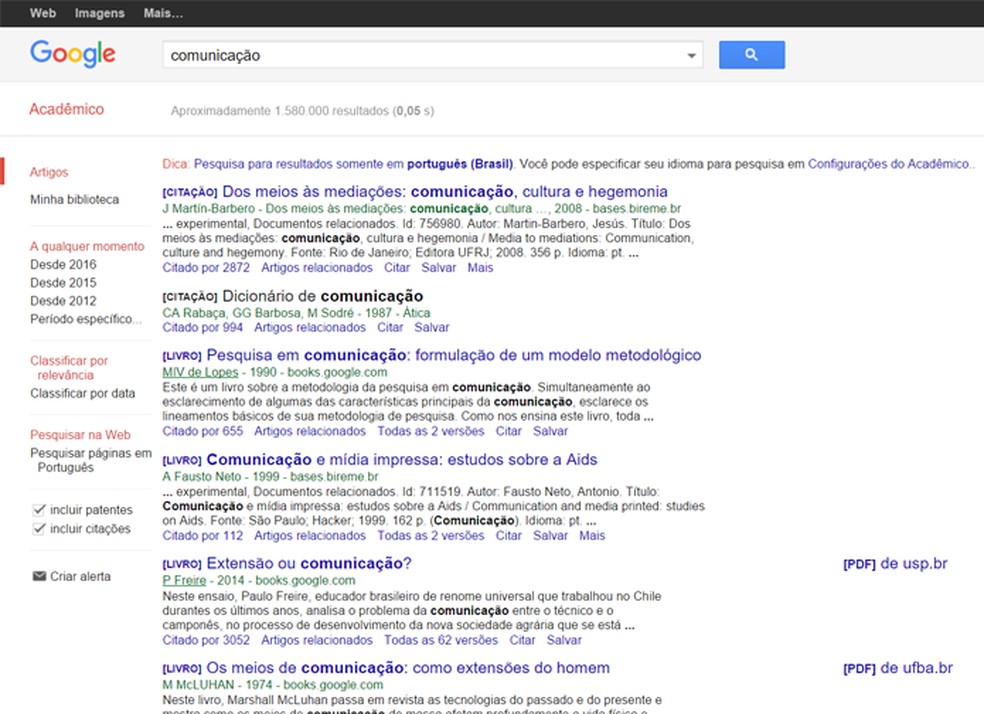The height and width of the screenshot is (714, 984).
Task: Click the envelope icon beside Criar alerta
Action: [x=39, y=576]
